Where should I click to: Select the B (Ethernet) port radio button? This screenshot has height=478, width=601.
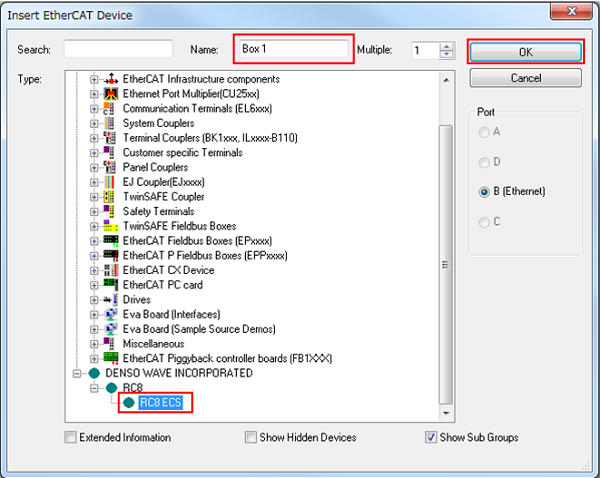(485, 191)
